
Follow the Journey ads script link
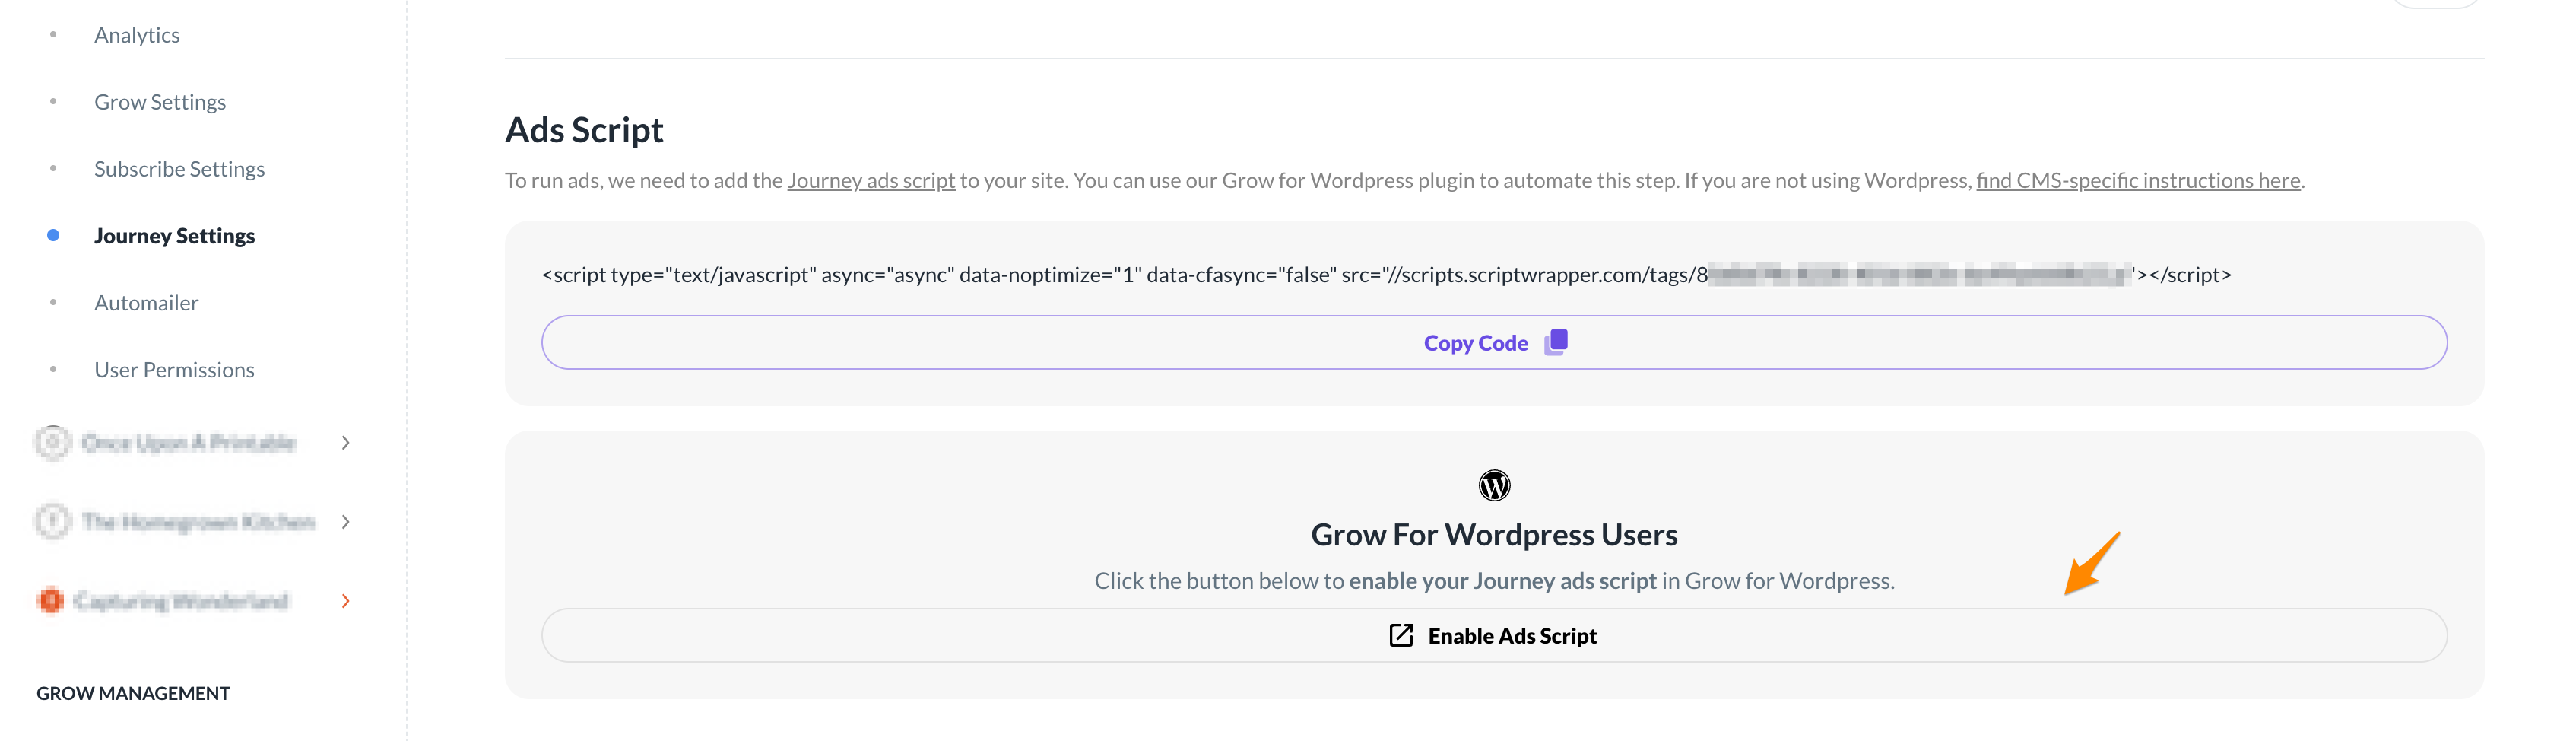pos(870,181)
